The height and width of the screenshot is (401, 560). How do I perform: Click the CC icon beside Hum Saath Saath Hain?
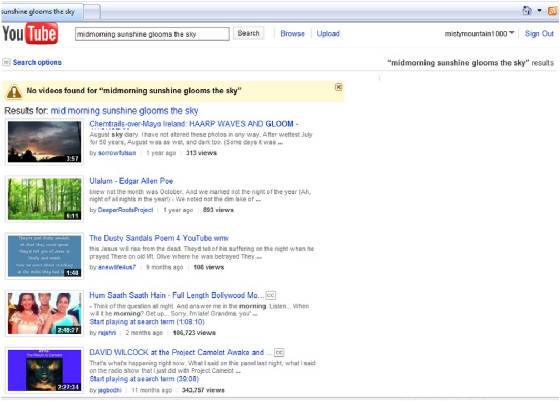271,296
